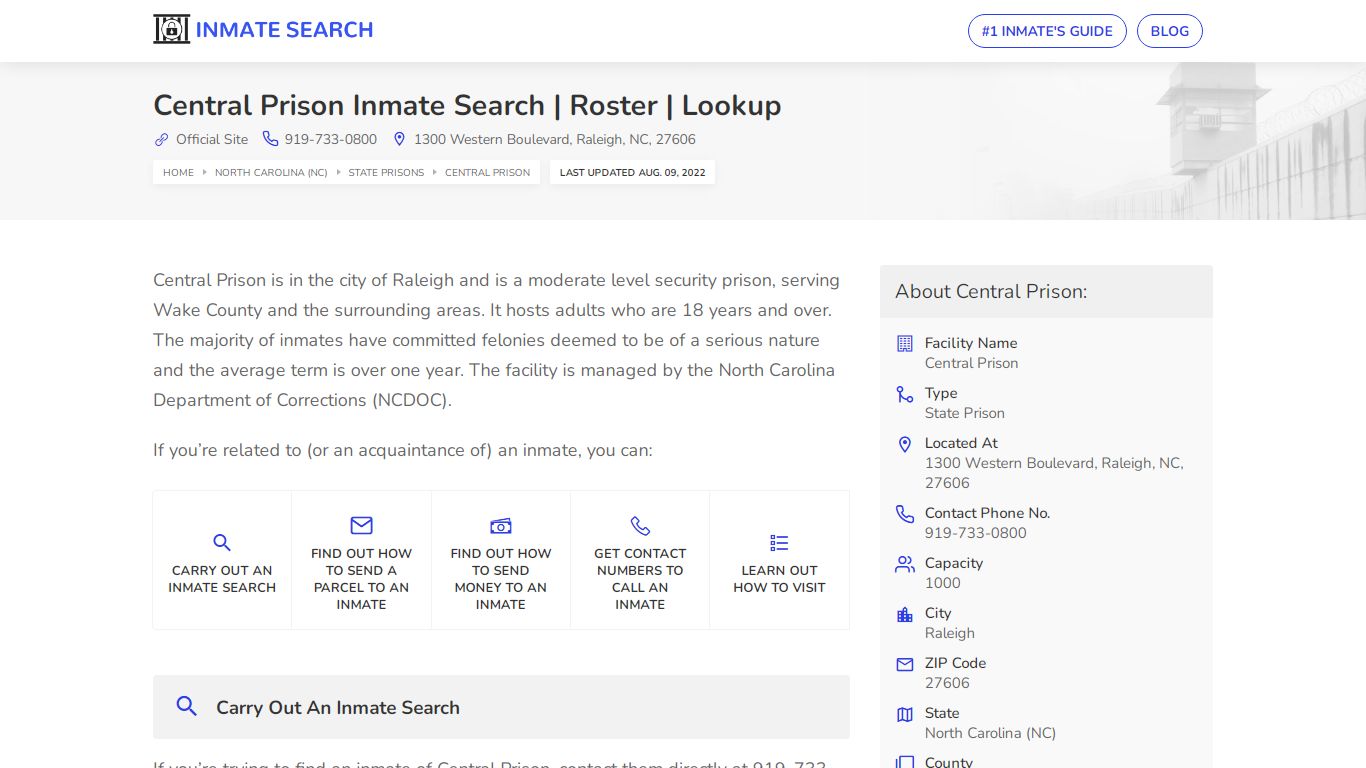Click the phone icon in the header
The image size is (1366, 768).
[x=270, y=139]
